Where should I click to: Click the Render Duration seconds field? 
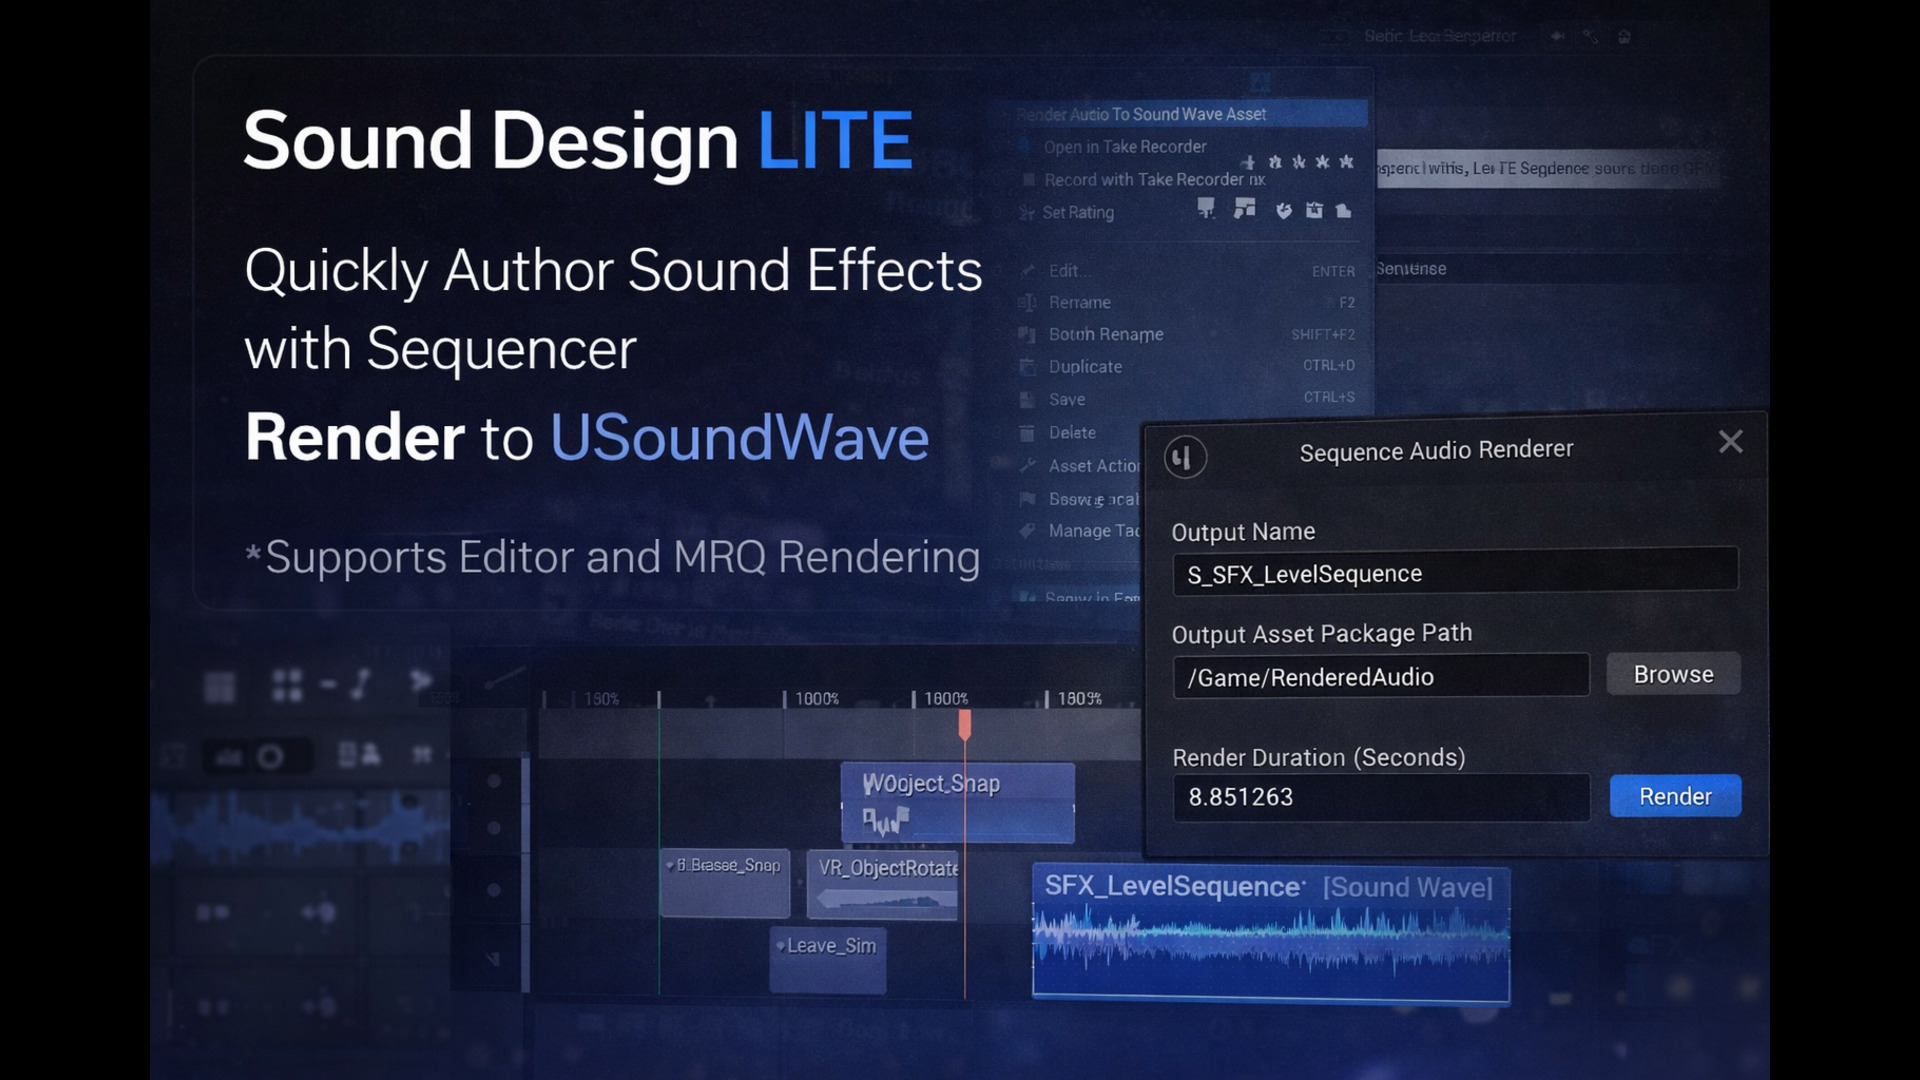1380,797
